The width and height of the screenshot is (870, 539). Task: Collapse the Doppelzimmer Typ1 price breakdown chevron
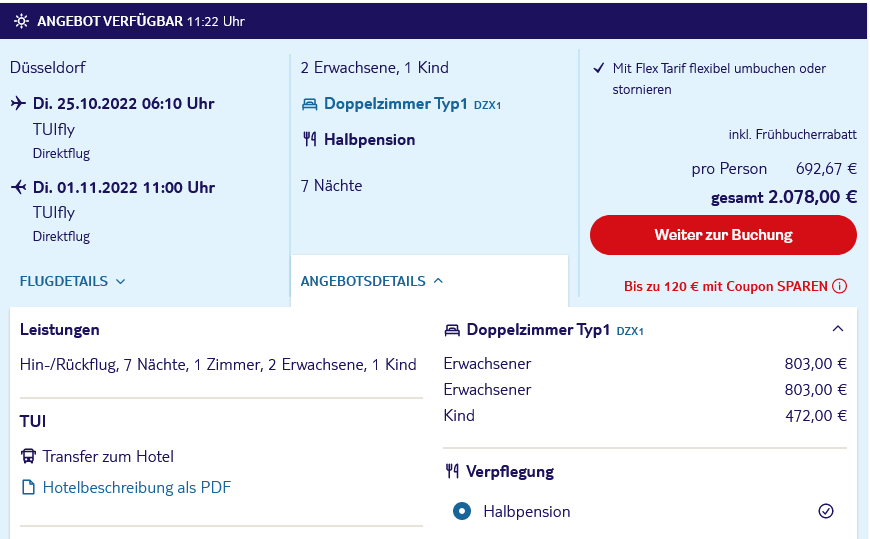coord(838,329)
